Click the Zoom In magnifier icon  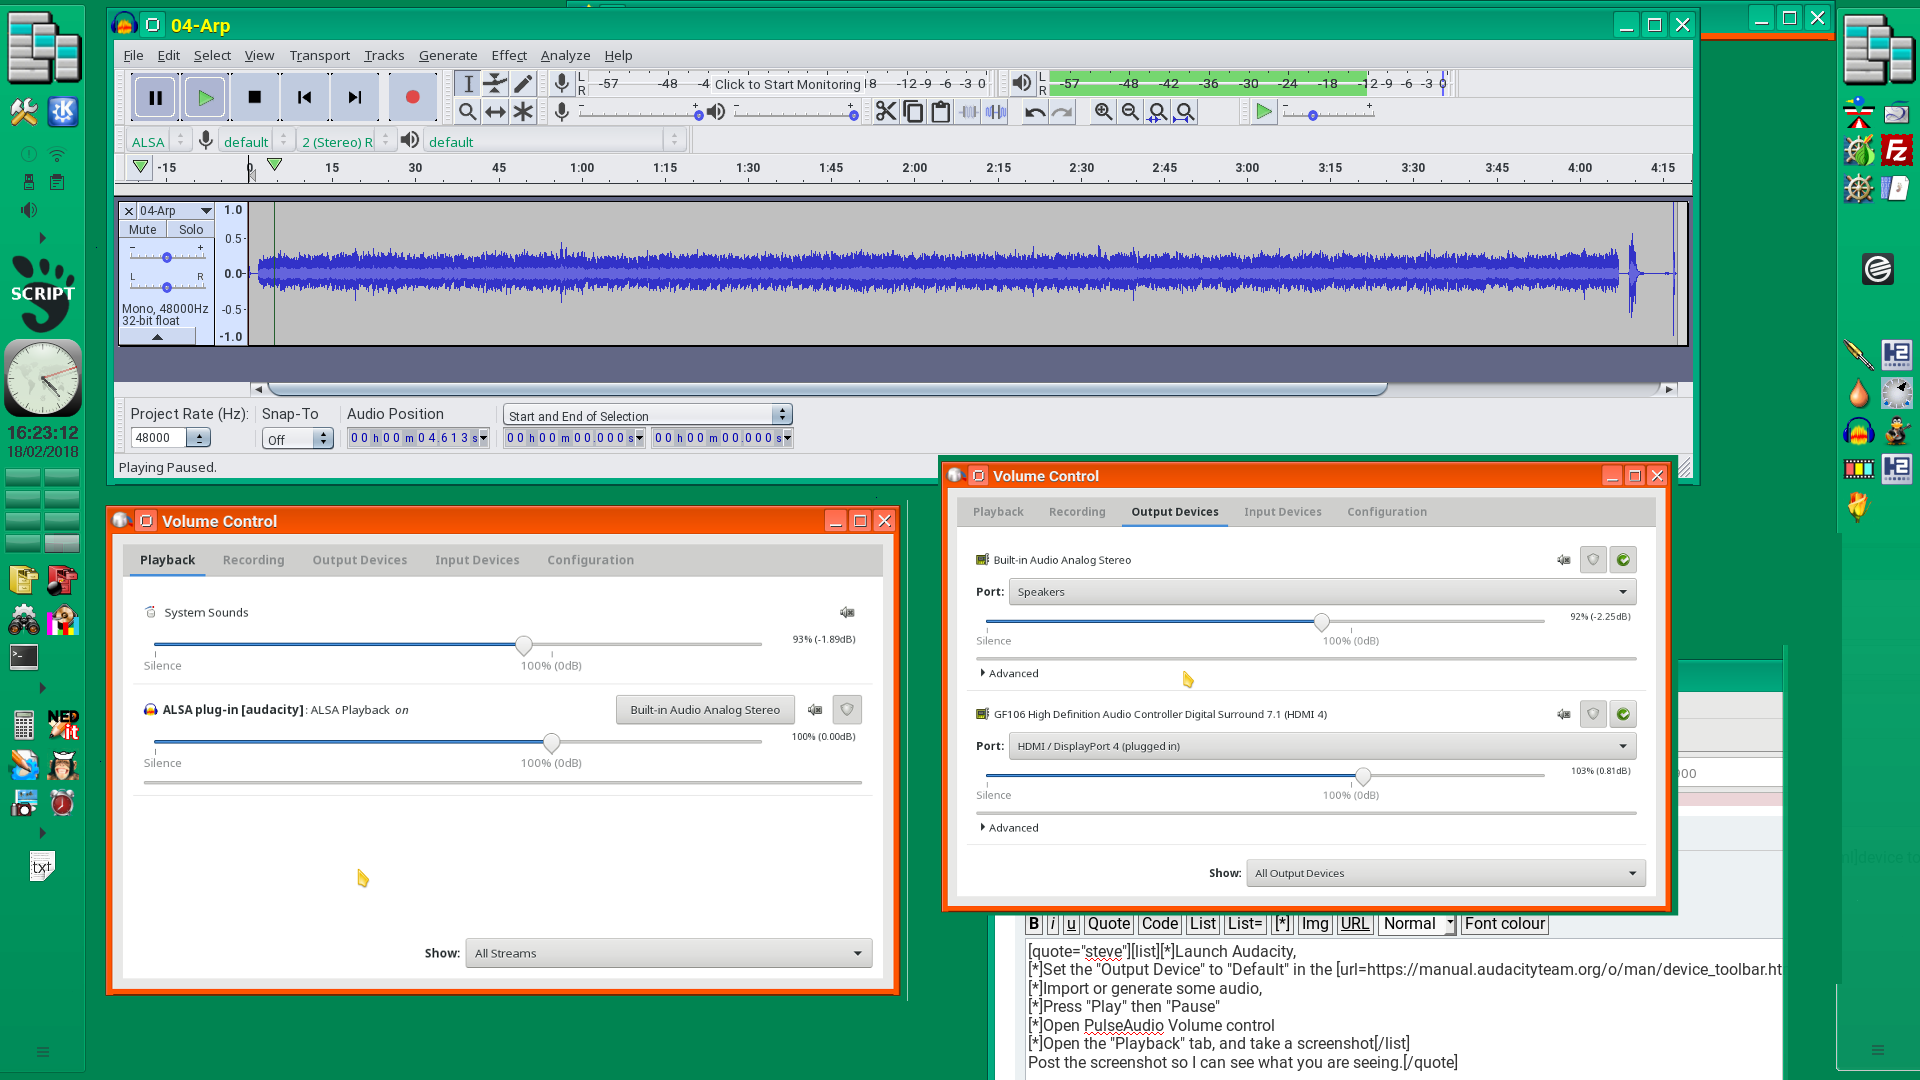[1103, 112]
